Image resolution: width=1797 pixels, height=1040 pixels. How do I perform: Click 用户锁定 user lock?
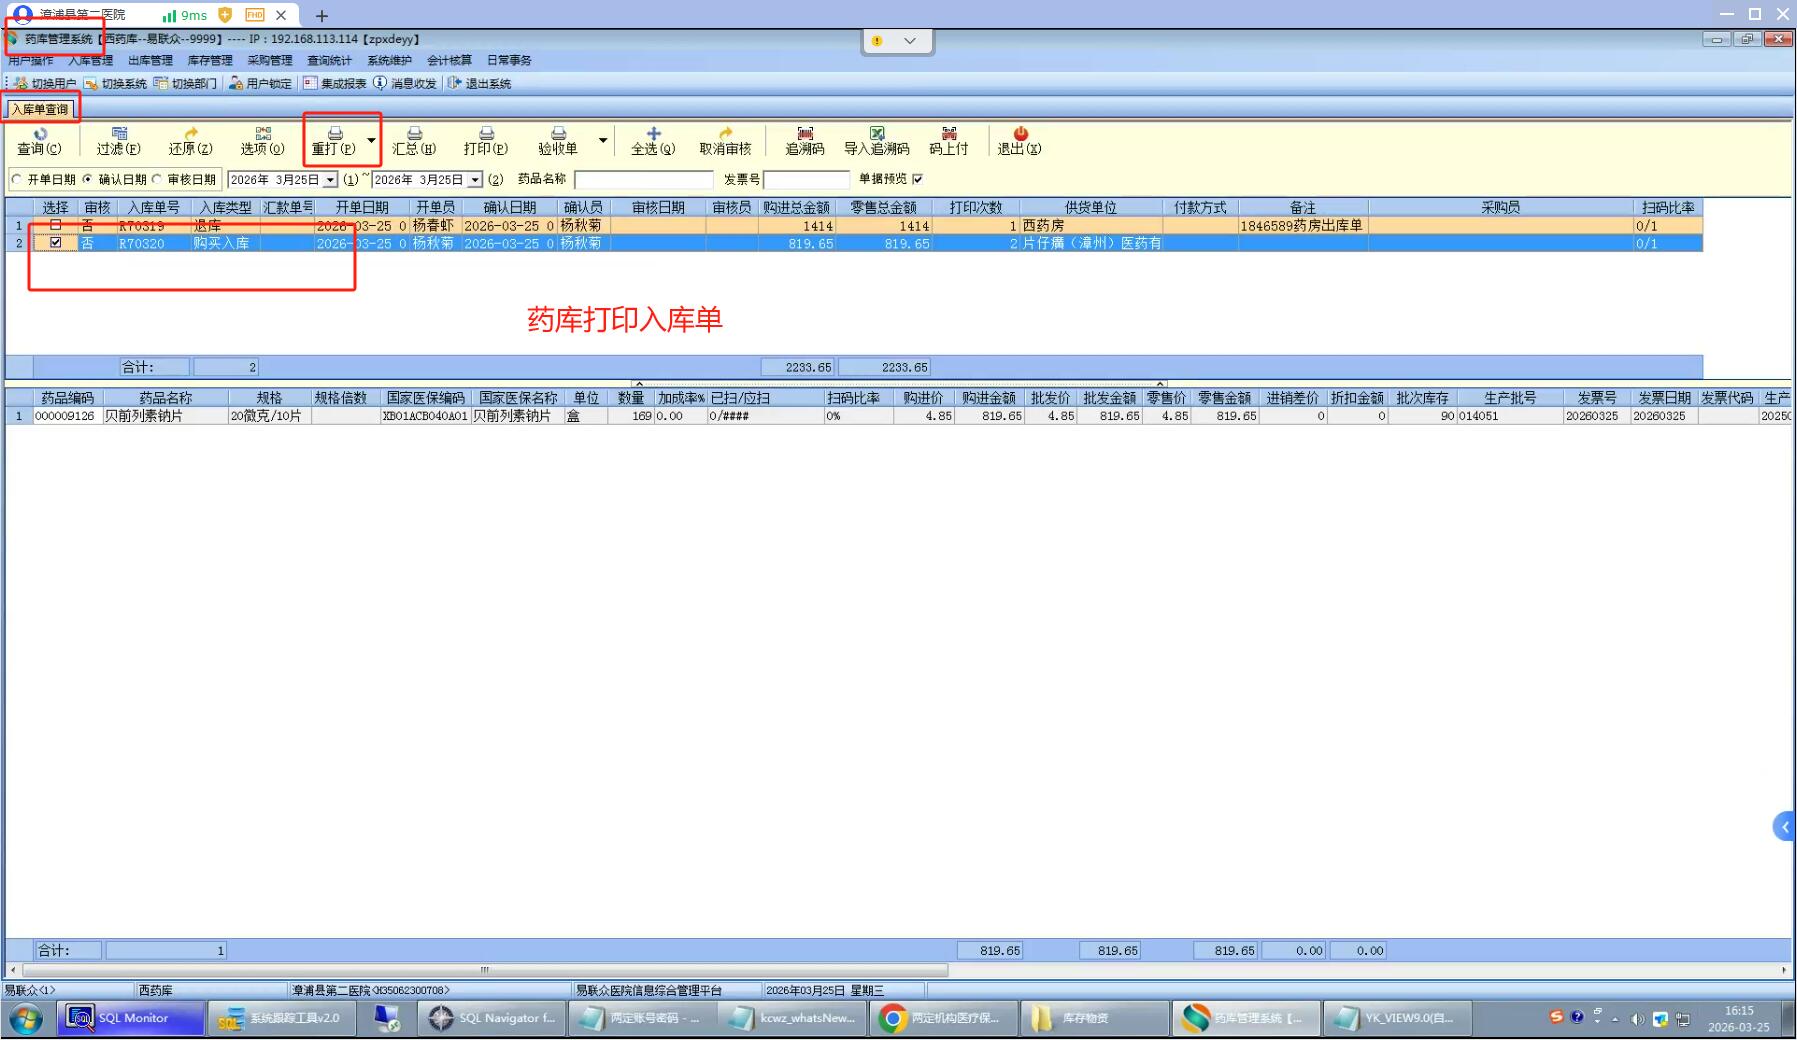(x=260, y=83)
